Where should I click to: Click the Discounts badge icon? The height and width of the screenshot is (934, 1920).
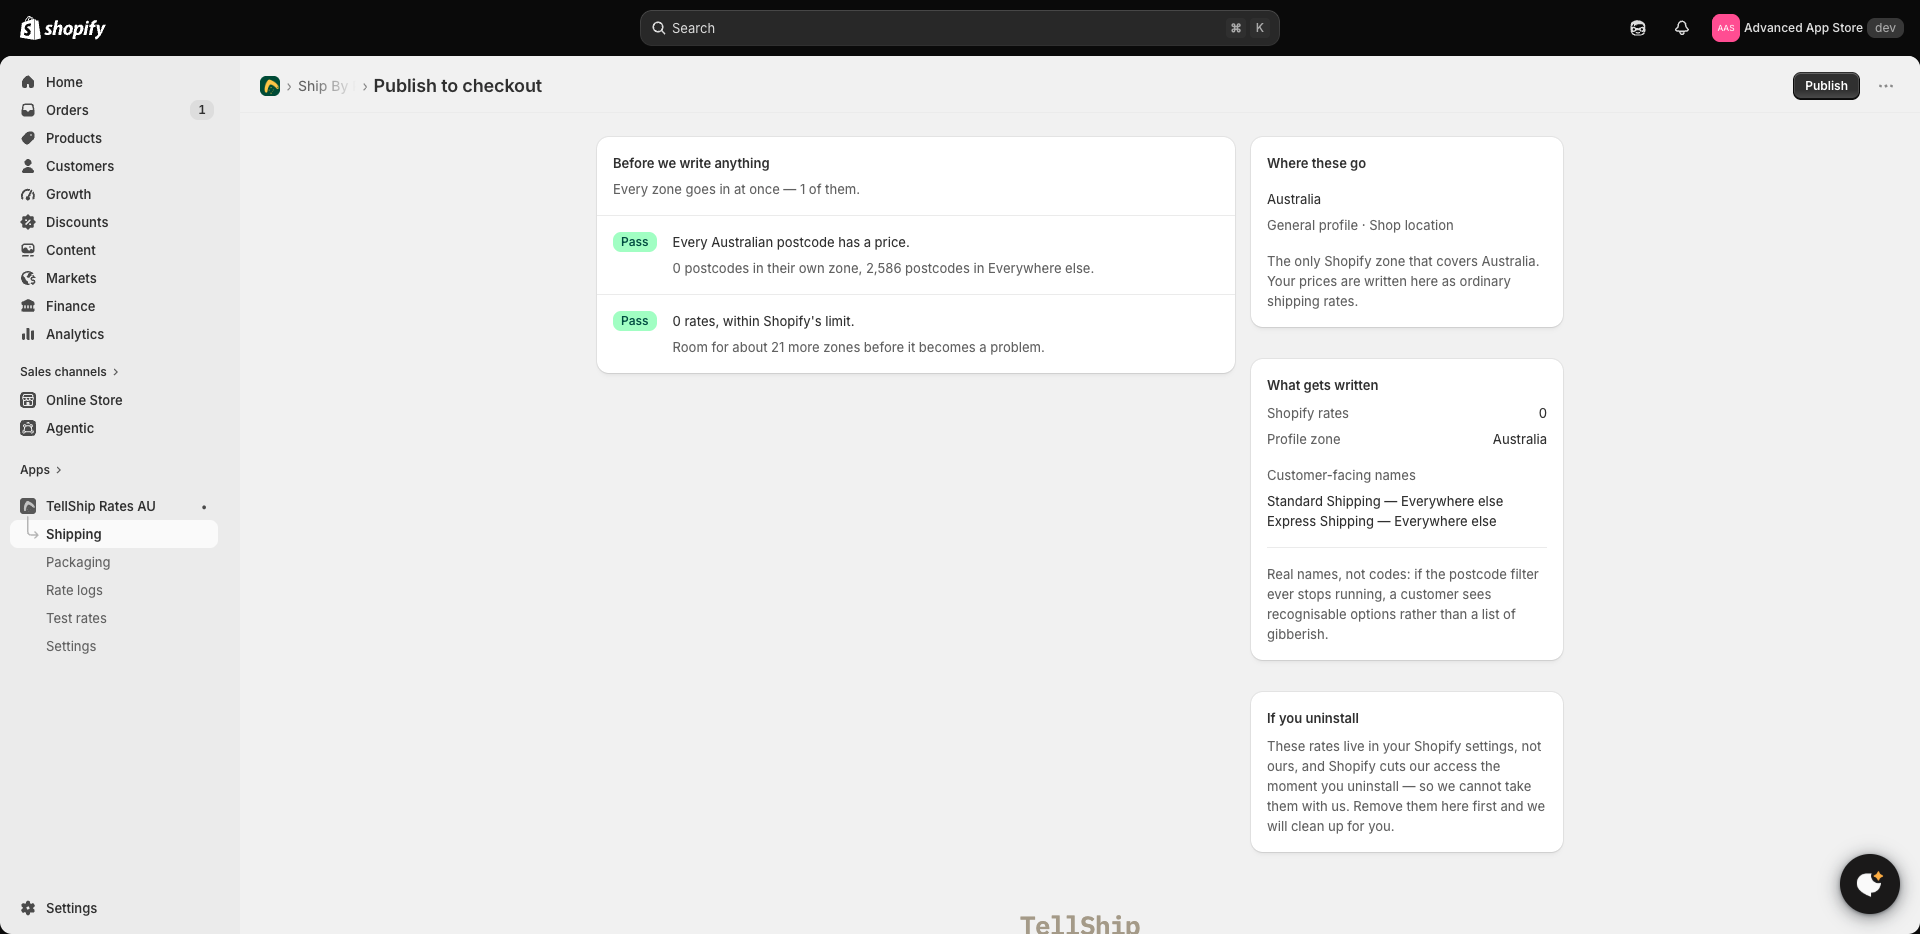28,222
